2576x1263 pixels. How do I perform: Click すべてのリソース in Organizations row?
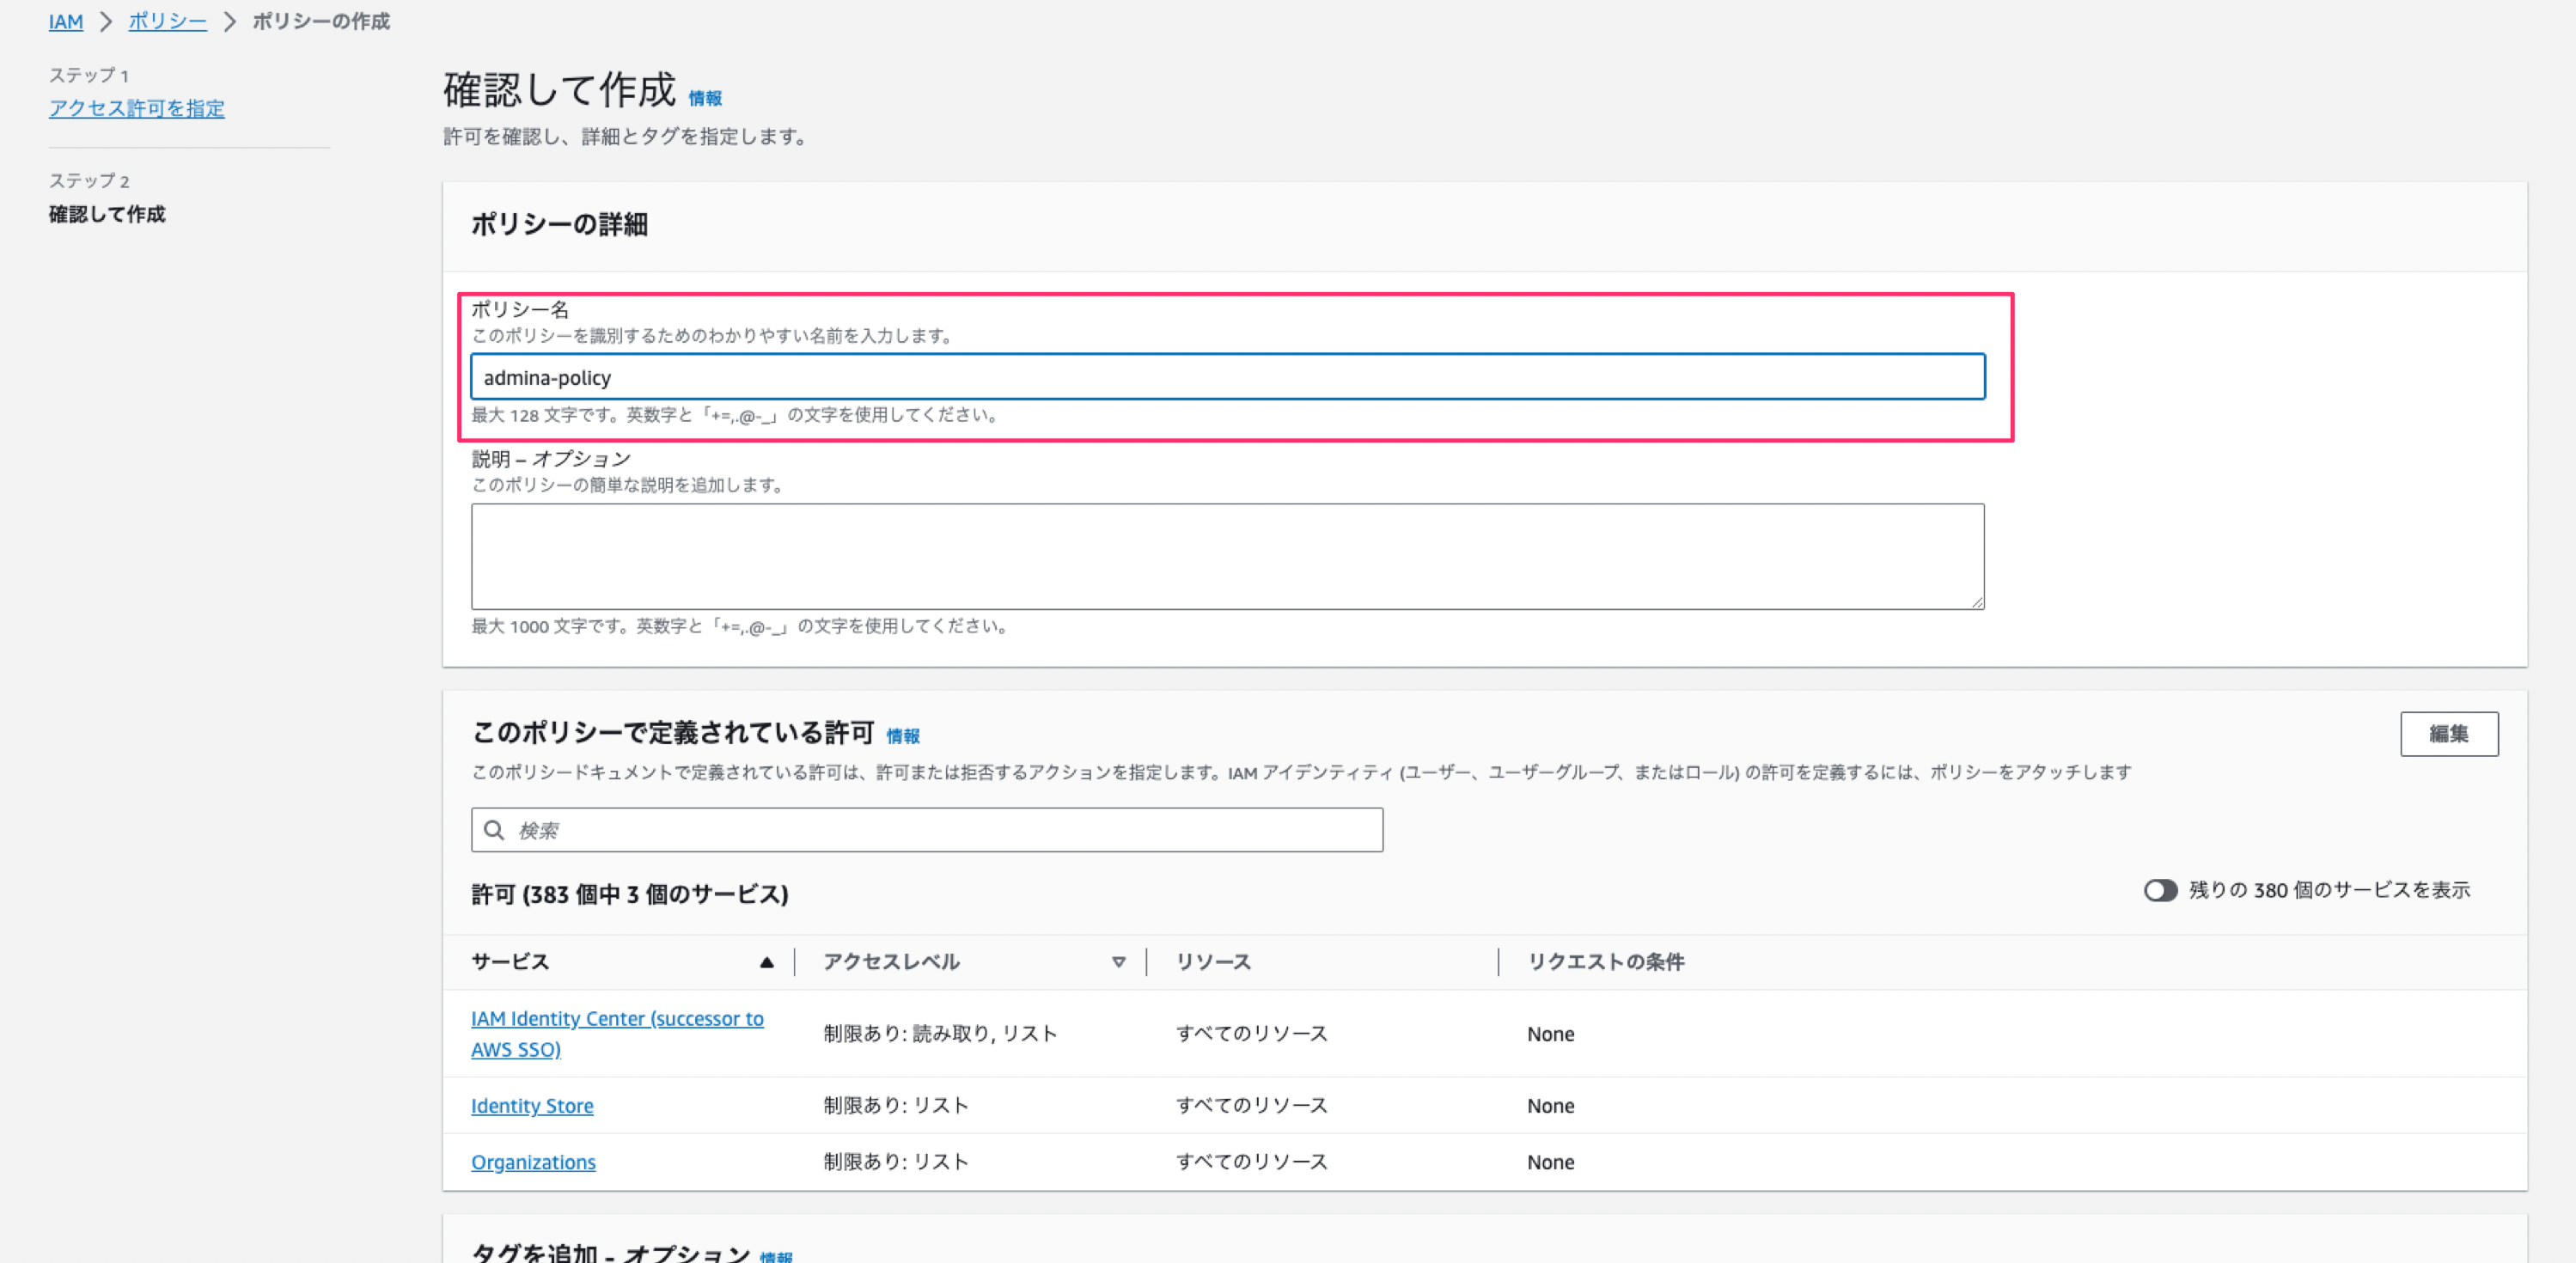point(1251,1162)
